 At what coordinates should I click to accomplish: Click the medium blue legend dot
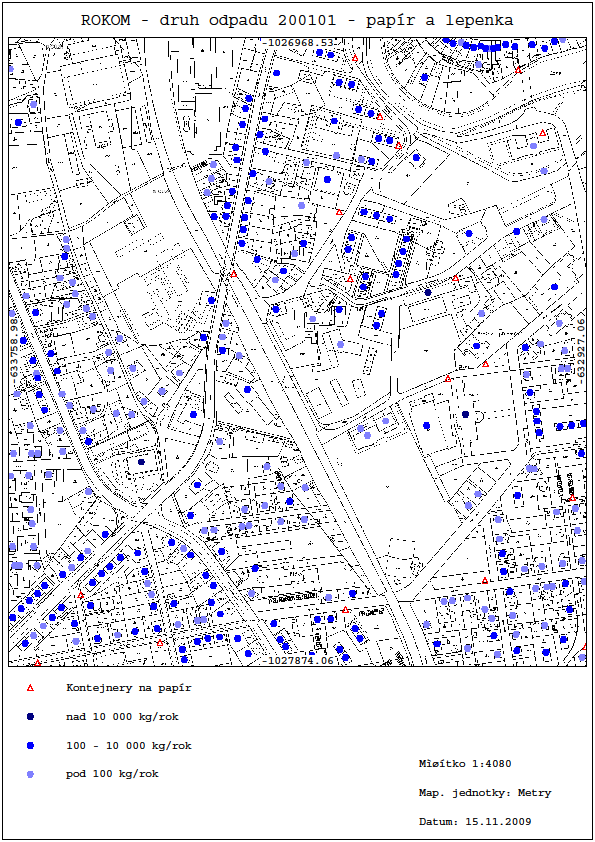pos(31,745)
